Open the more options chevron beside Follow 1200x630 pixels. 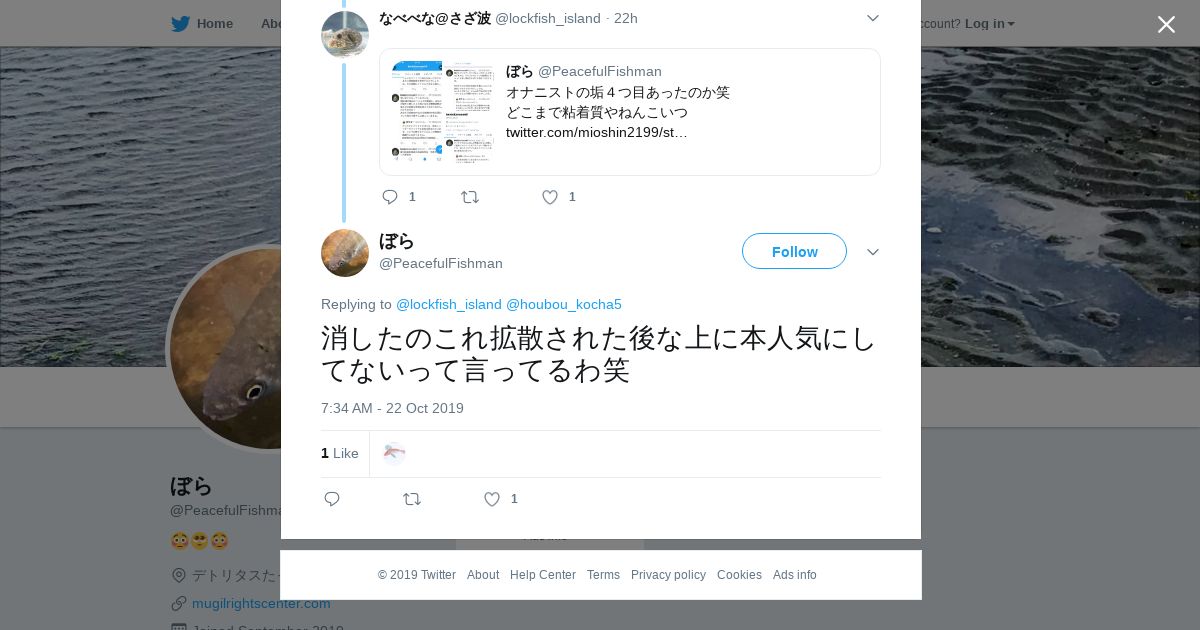(873, 252)
